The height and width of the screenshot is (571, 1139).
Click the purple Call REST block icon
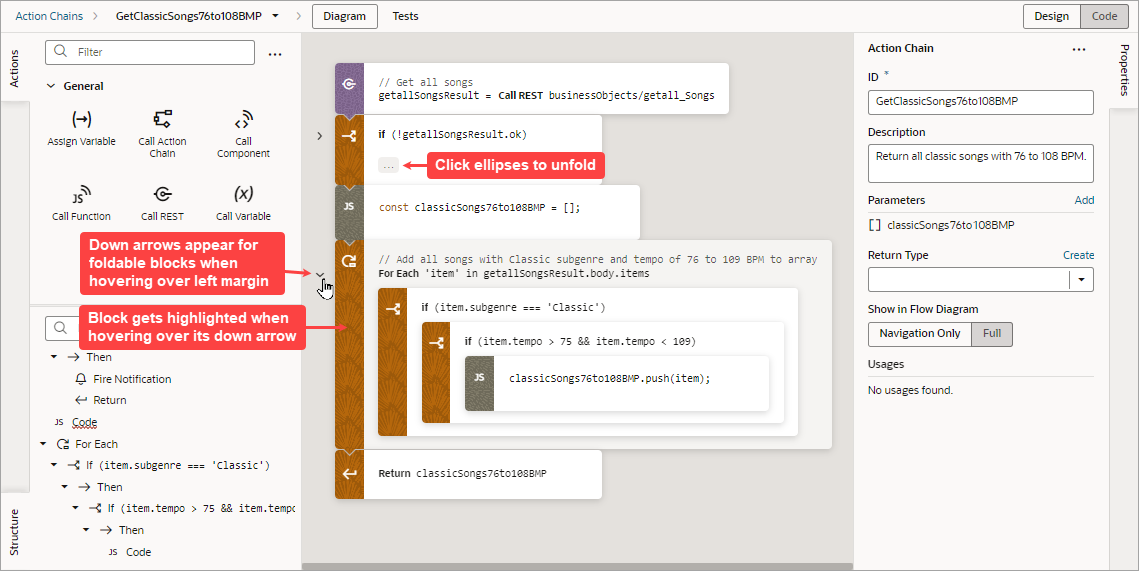349,84
